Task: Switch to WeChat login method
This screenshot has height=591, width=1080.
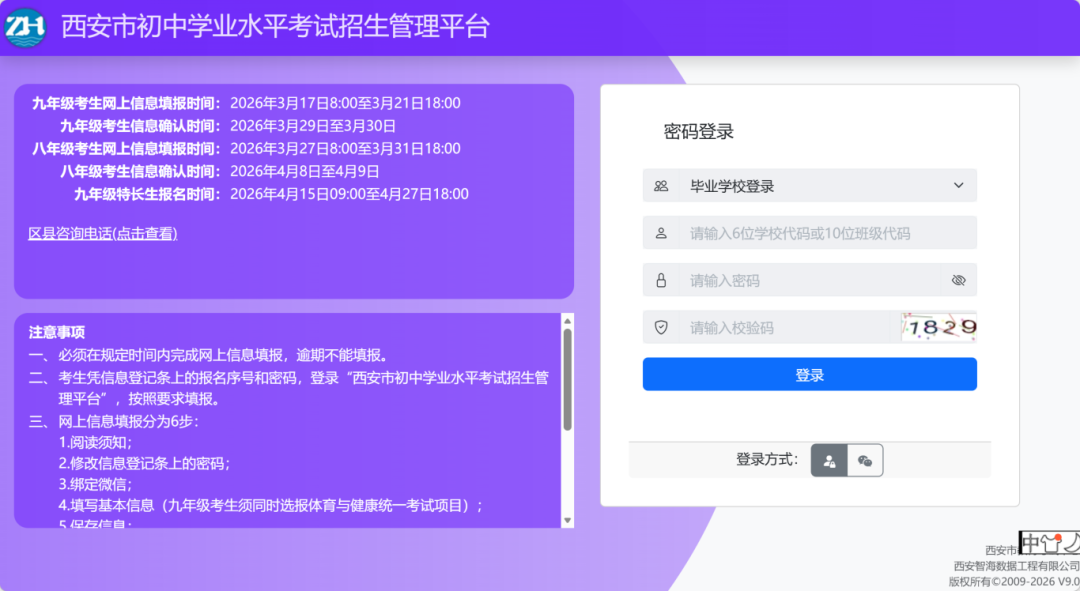Action: [x=864, y=460]
